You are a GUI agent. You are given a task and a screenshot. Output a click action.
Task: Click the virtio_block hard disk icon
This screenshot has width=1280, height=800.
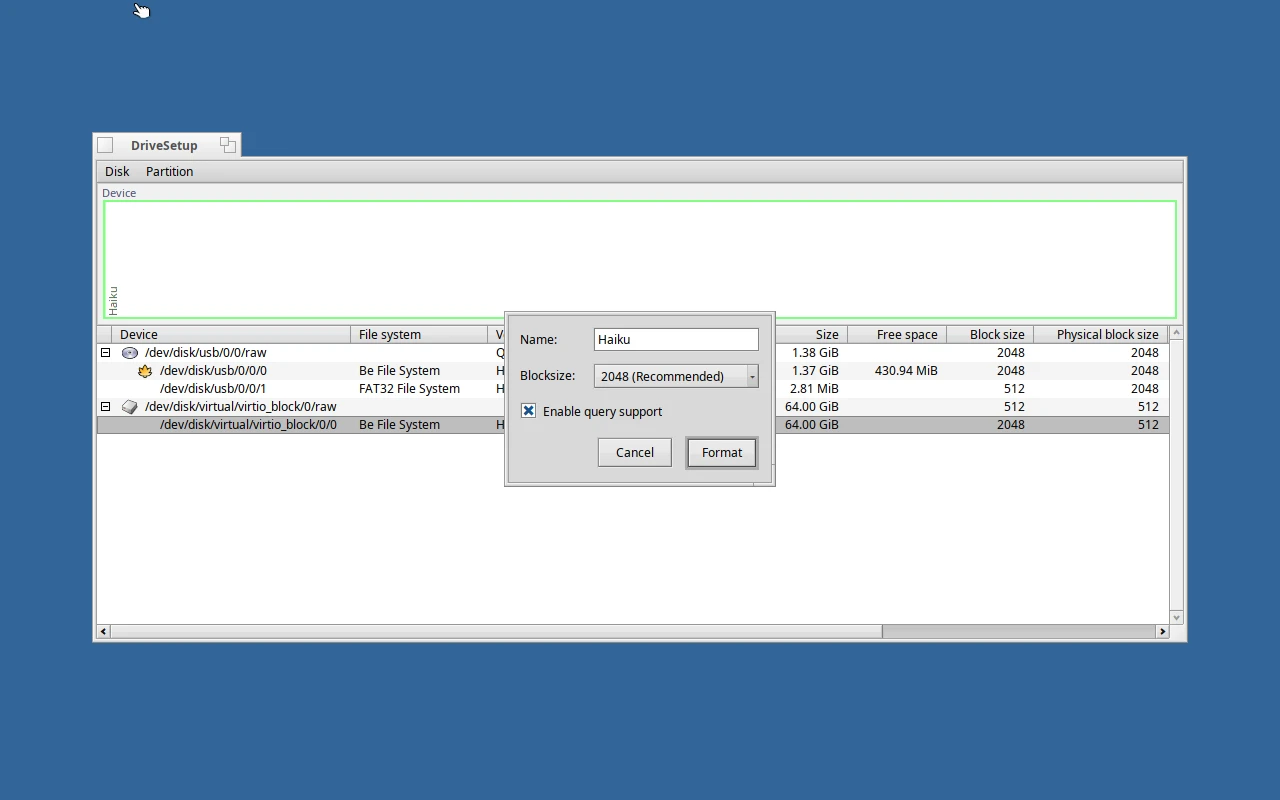[x=130, y=407]
